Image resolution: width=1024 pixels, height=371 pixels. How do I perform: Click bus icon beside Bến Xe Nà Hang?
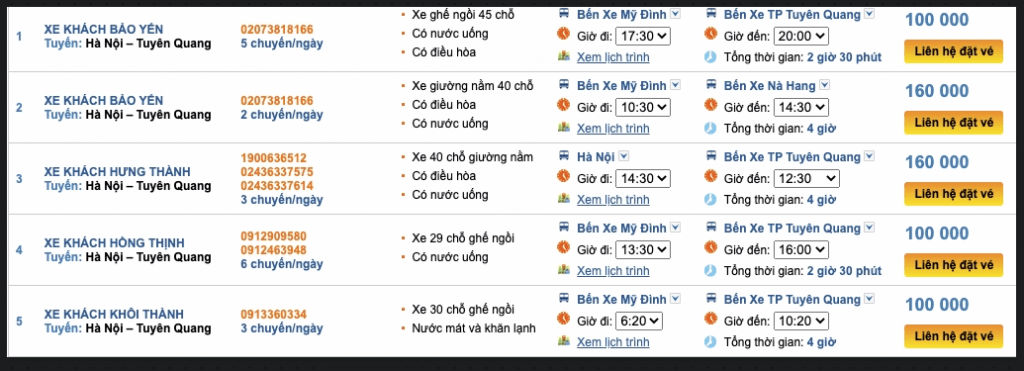point(711,85)
